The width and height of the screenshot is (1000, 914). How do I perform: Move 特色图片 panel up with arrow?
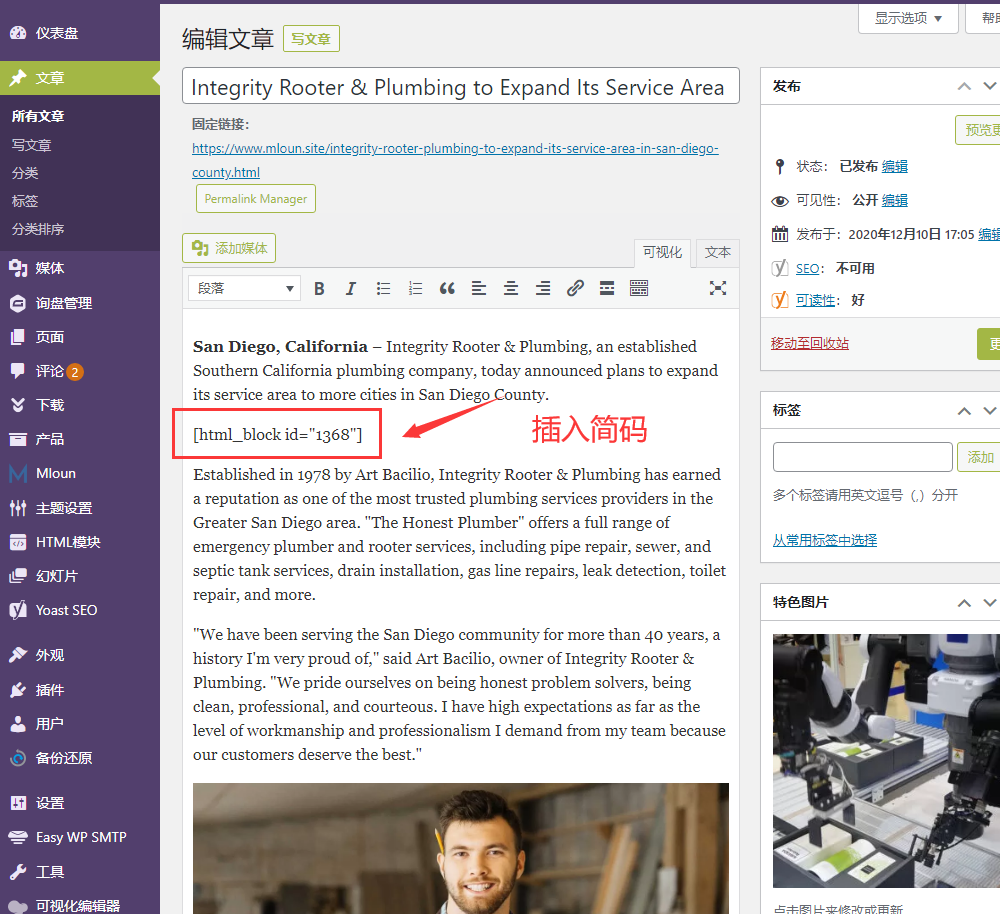964,603
